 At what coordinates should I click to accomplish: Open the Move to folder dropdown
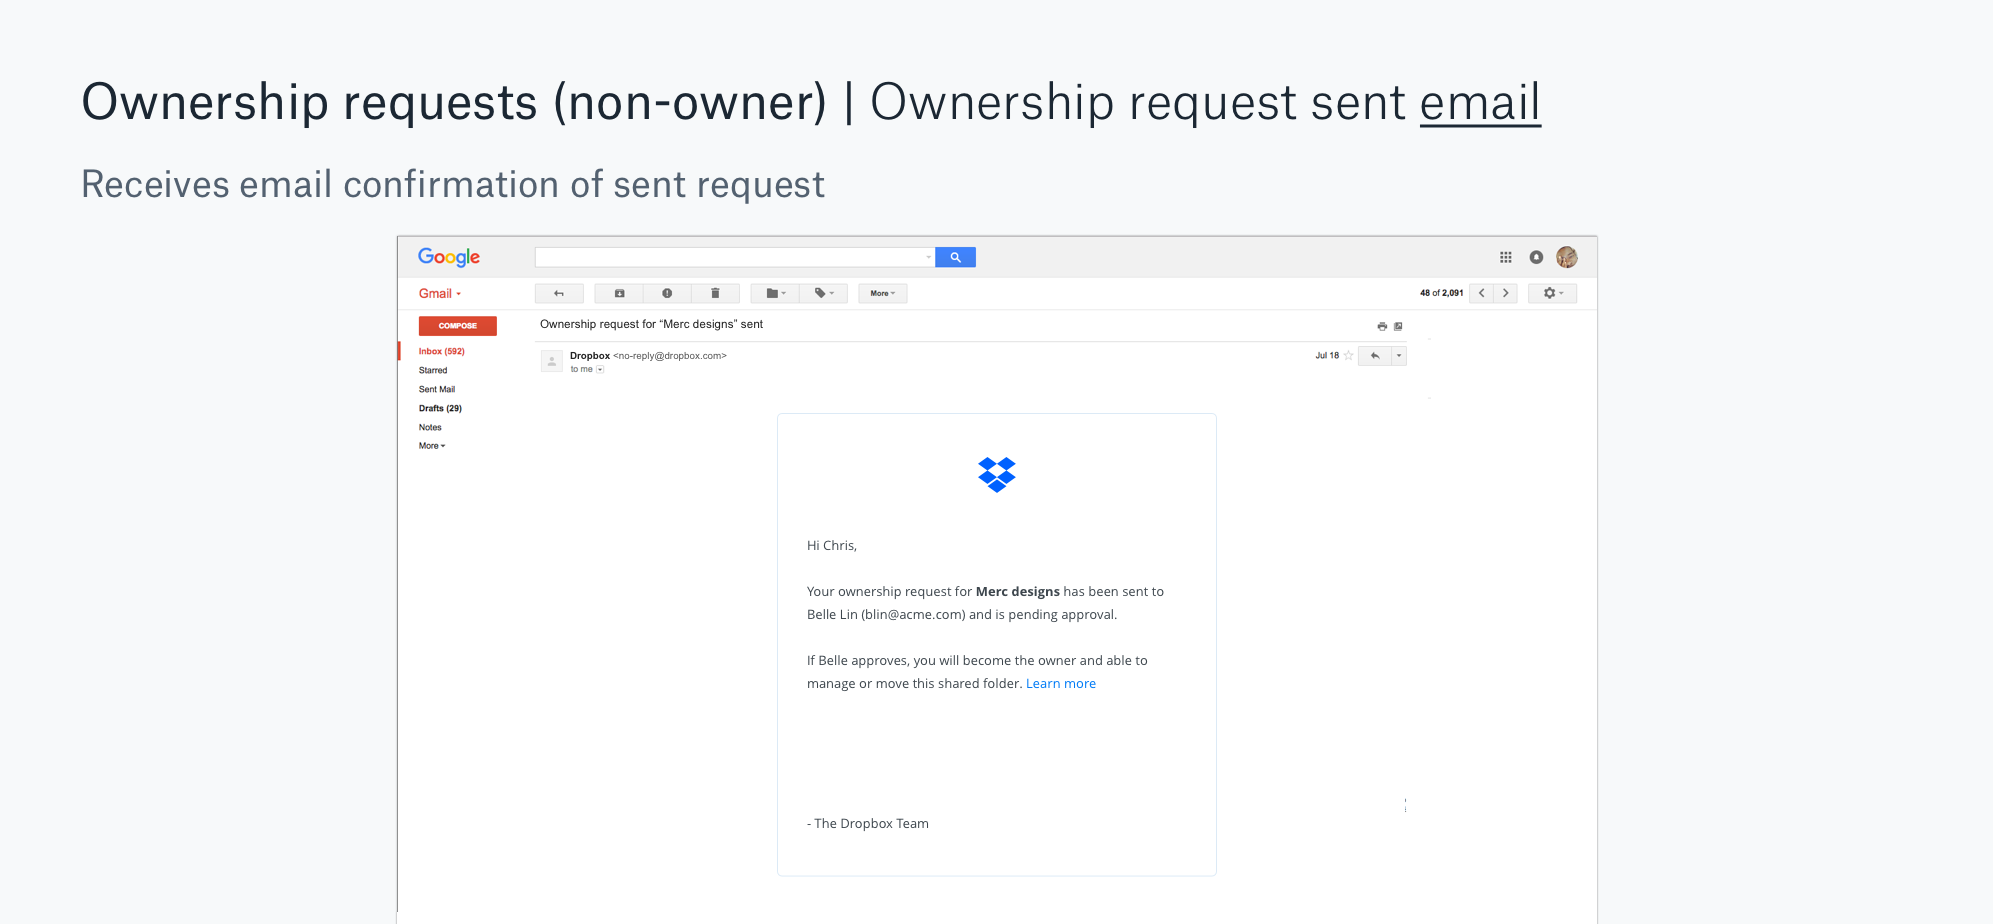click(x=773, y=293)
